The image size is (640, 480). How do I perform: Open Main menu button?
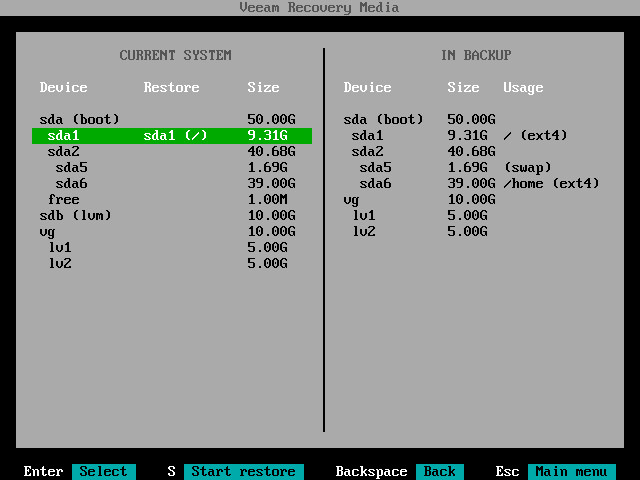coord(571,471)
